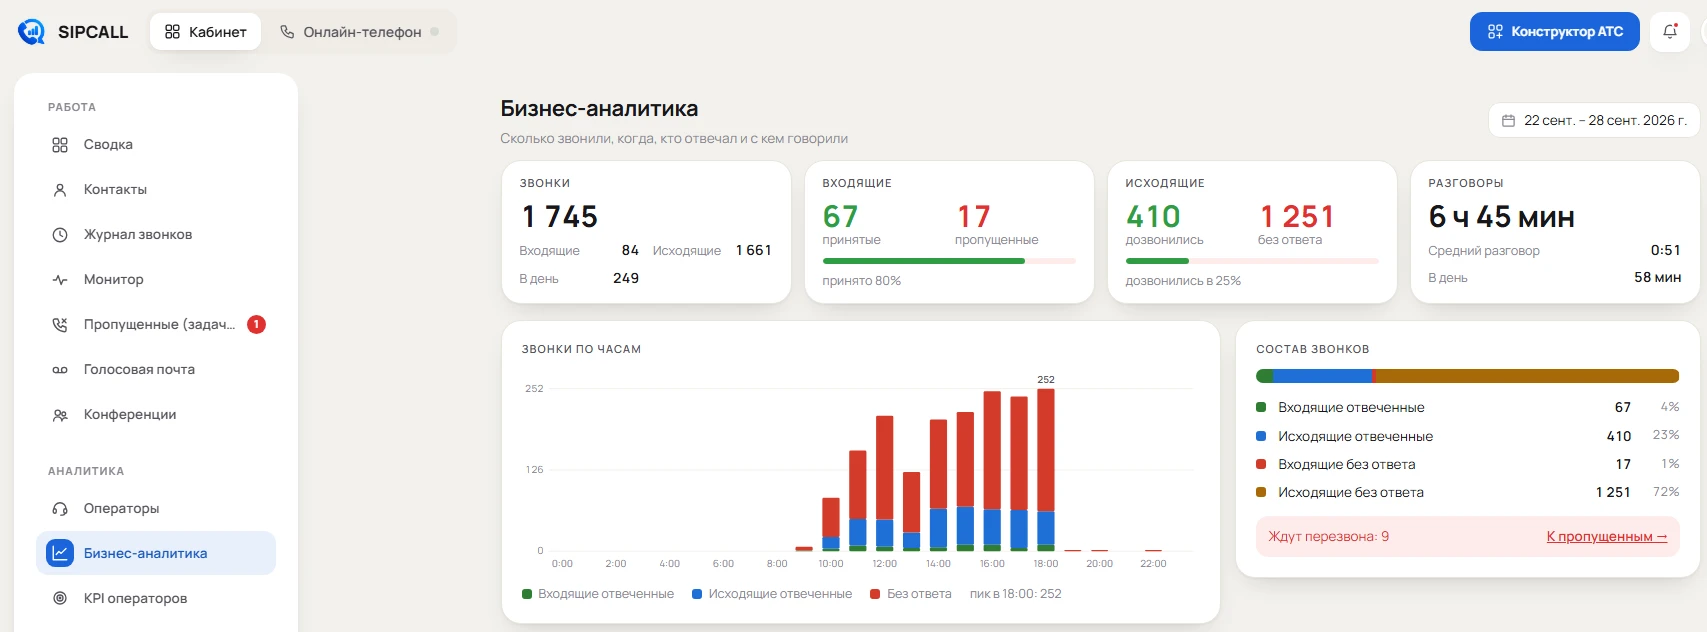Open Голосовая почта voicemail icon

(60, 370)
